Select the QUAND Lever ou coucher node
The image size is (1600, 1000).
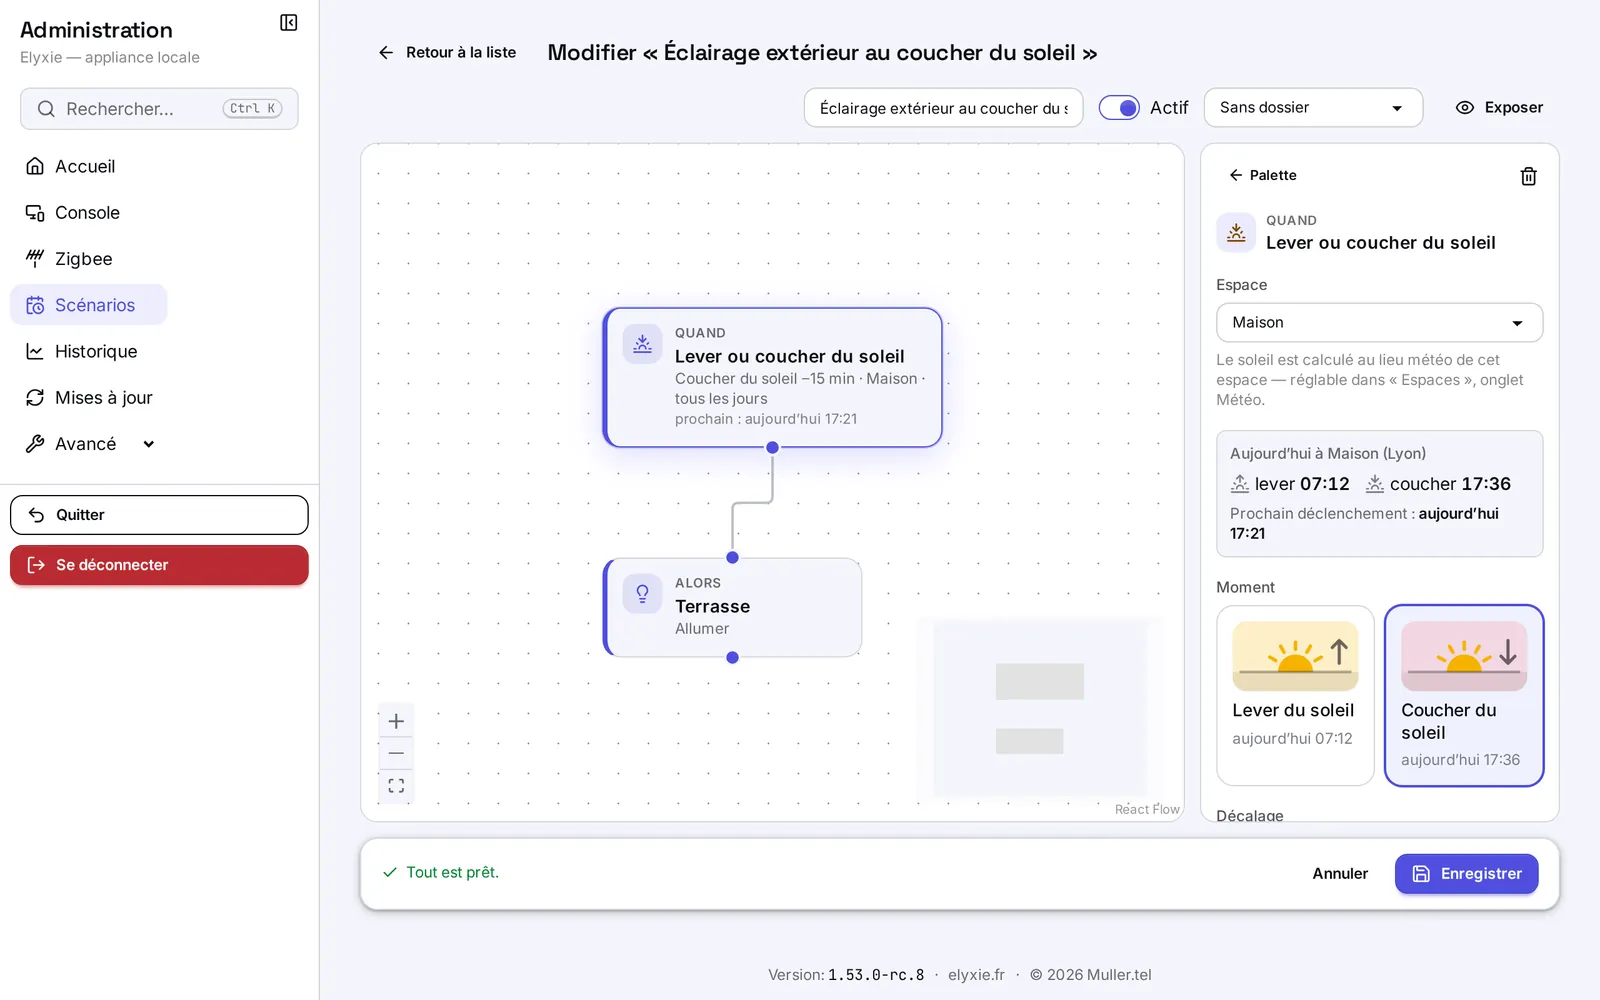pyautogui.click(x=773, y=377)
